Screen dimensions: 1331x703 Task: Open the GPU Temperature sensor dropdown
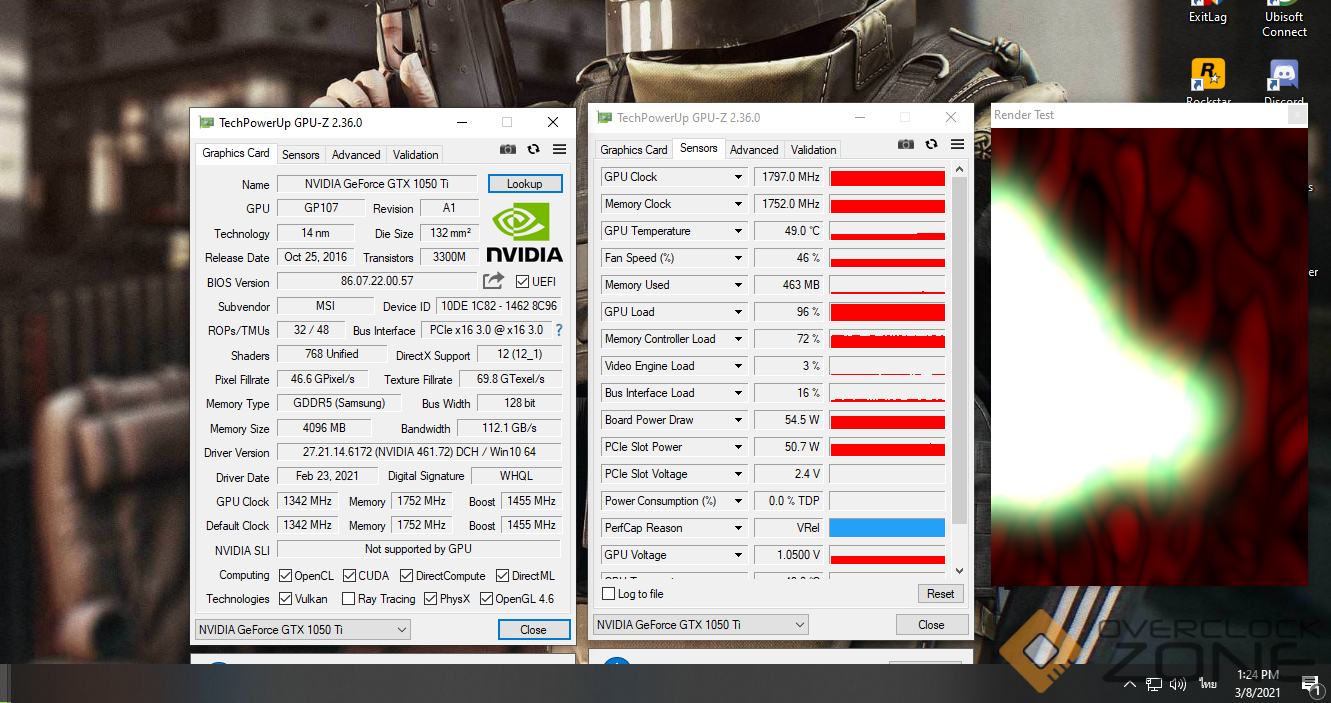(738, 231)
